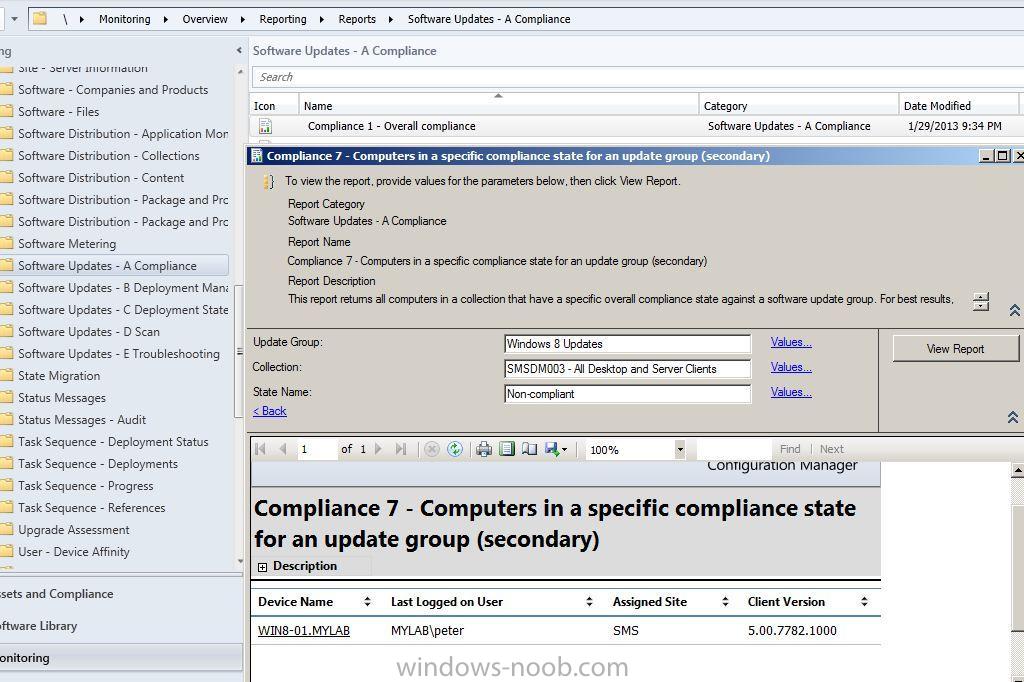Screen dimensions: 1024x682
Task: Switch to print layout view
Action: pos(507,449)
